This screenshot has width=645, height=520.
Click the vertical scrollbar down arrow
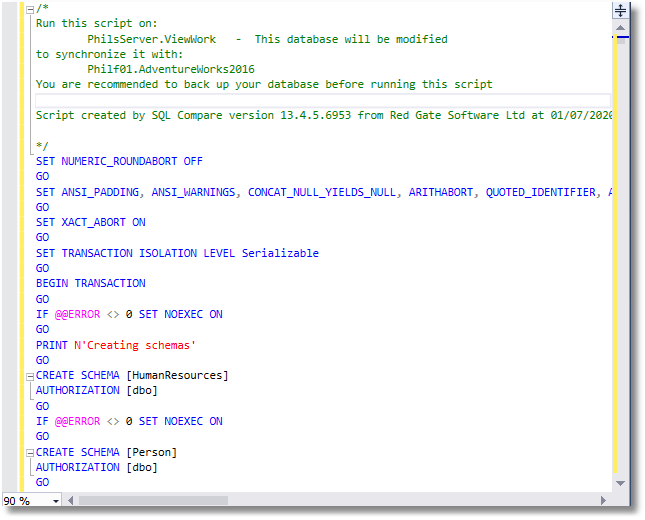click(620, 483)
